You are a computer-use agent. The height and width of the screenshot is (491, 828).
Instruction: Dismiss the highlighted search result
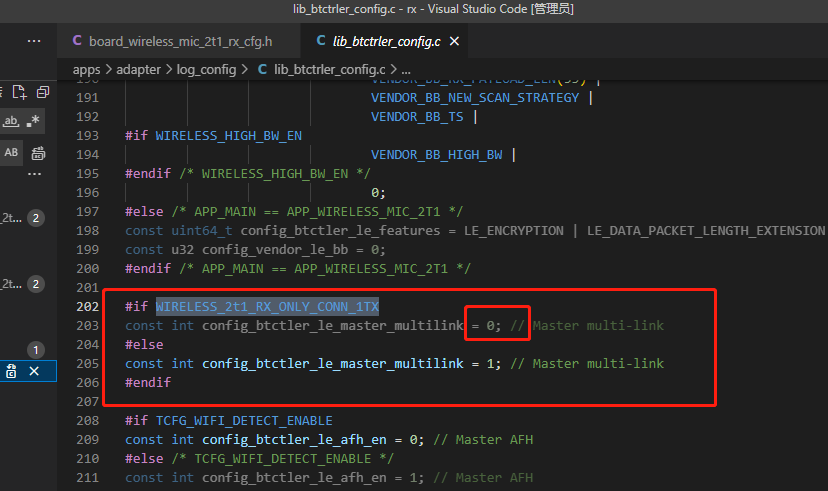pos(34,371)
